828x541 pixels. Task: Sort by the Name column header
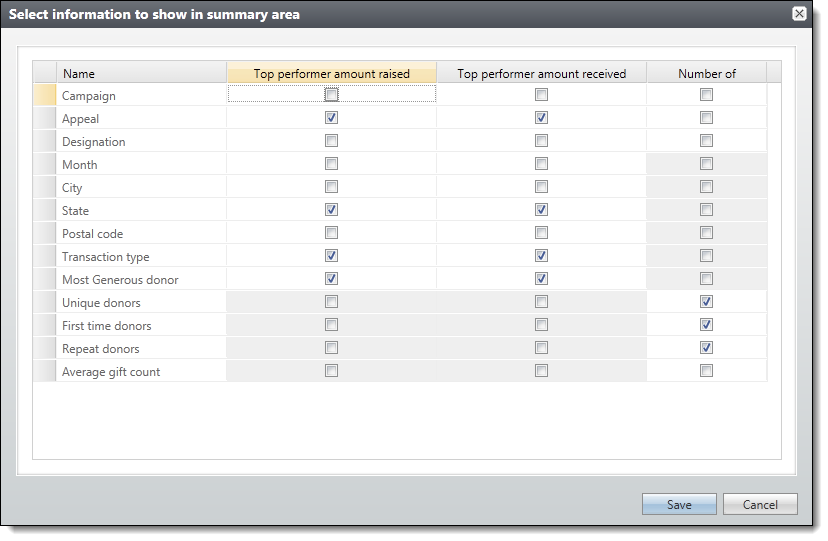(140, 73)
